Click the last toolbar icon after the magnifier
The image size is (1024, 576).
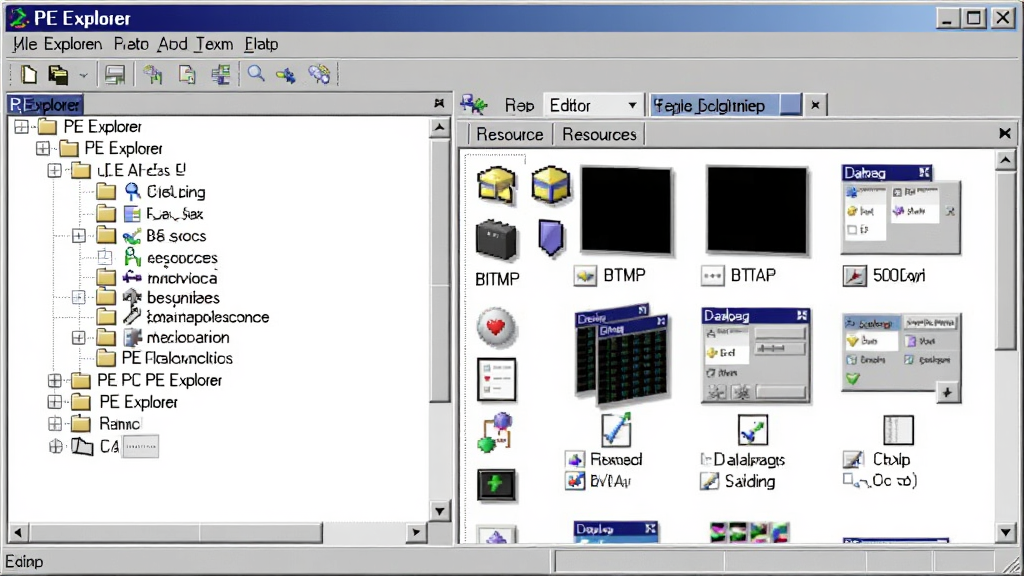(x=319, y=74)
